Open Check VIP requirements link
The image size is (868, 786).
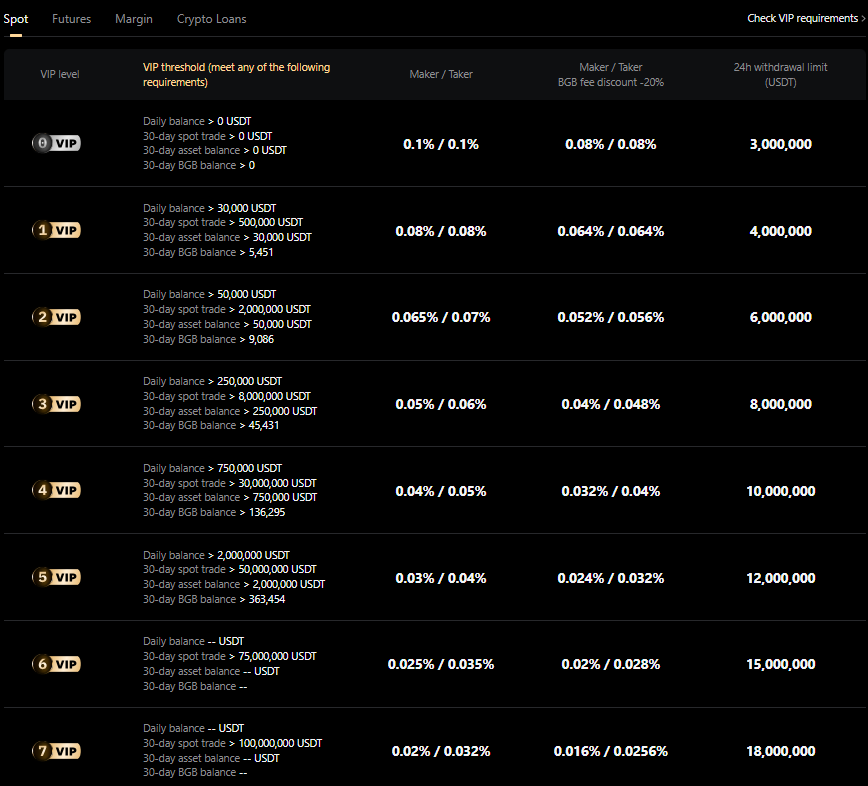(802, 19)
